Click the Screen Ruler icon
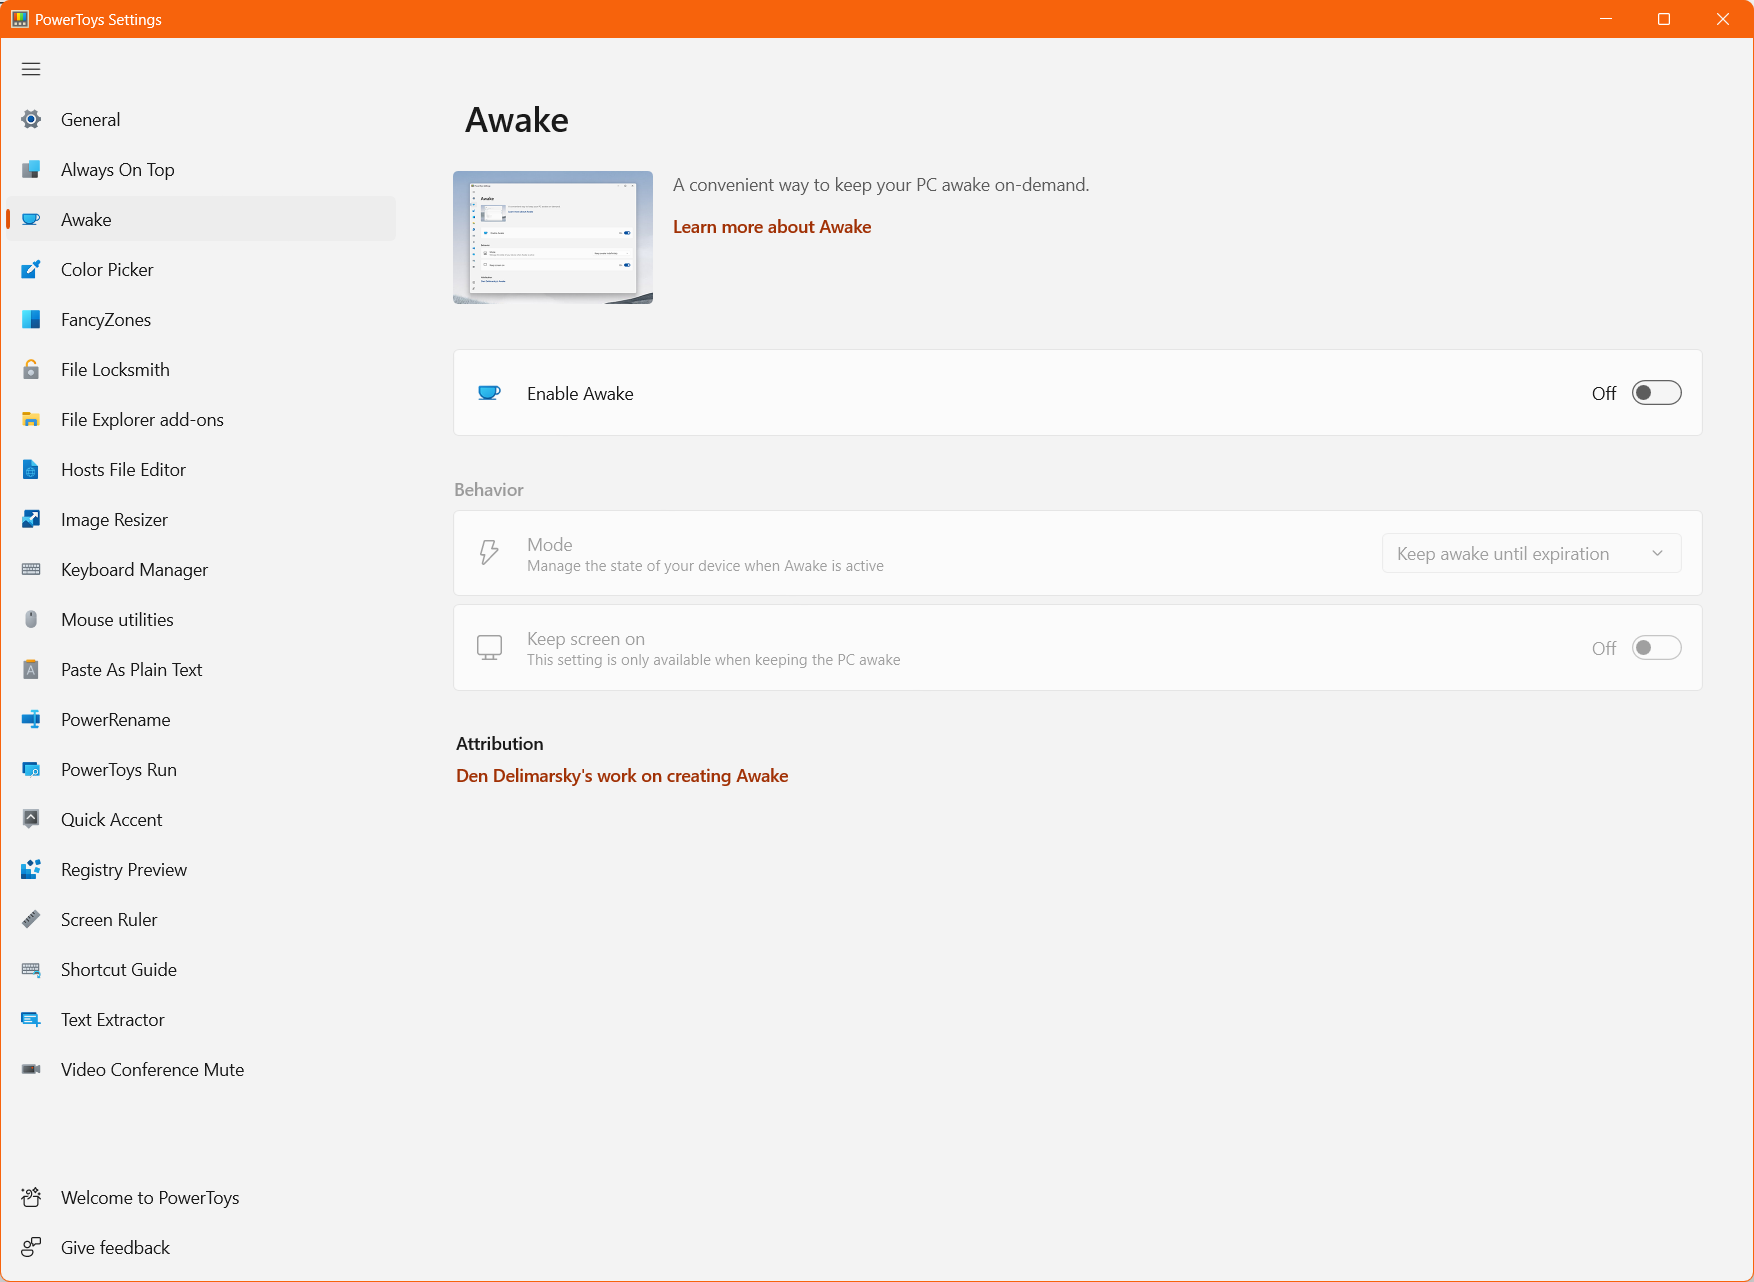The width and height of the screenshot is (1754, 1282). click(31, 919)
